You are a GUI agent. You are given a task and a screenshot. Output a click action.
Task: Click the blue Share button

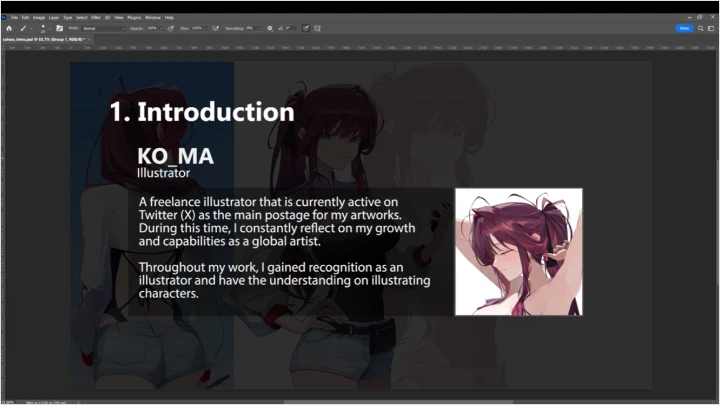pos(684,28)
